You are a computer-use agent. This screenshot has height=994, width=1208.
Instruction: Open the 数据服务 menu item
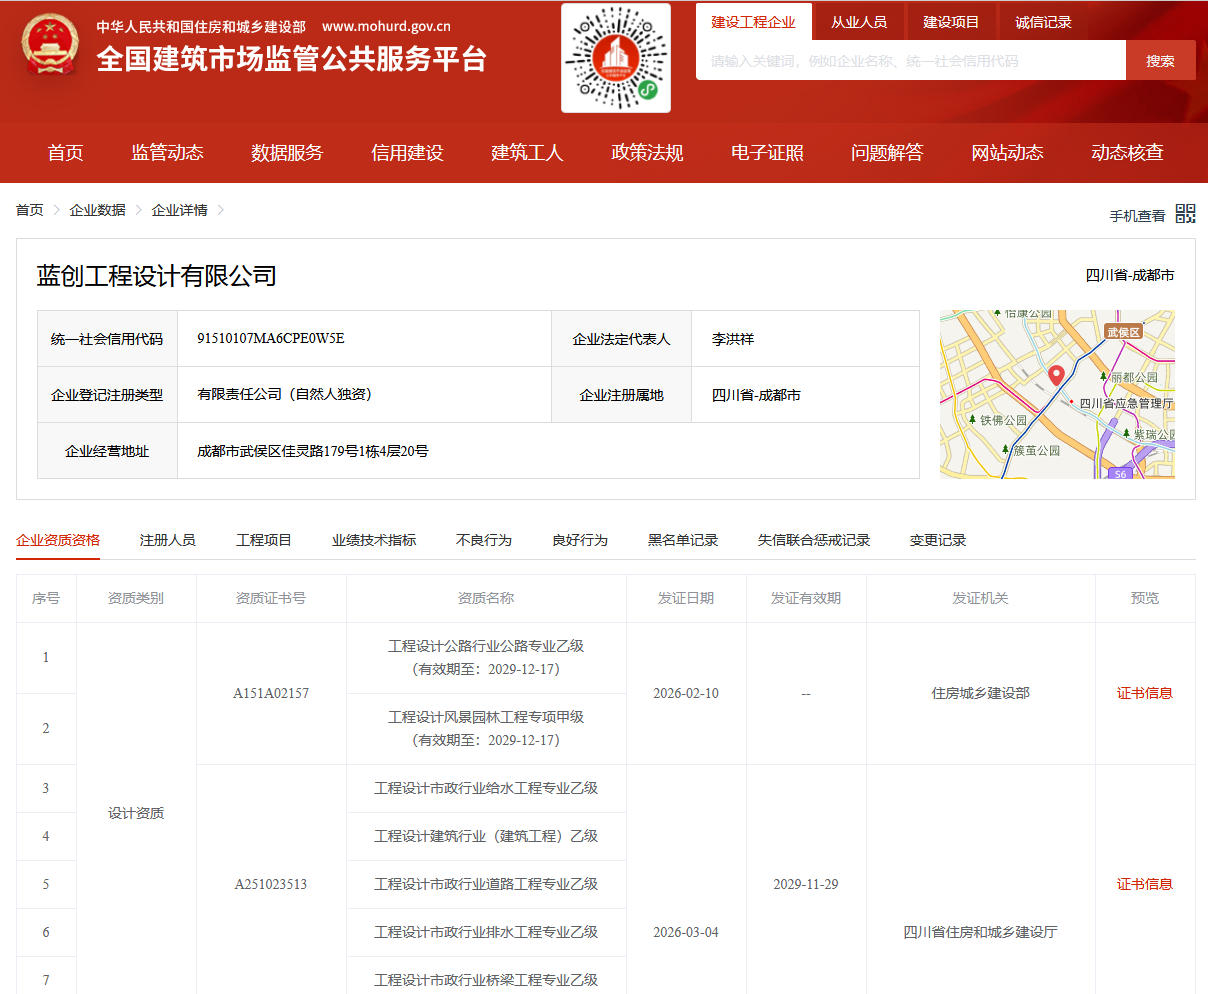[x=287, y=153]
